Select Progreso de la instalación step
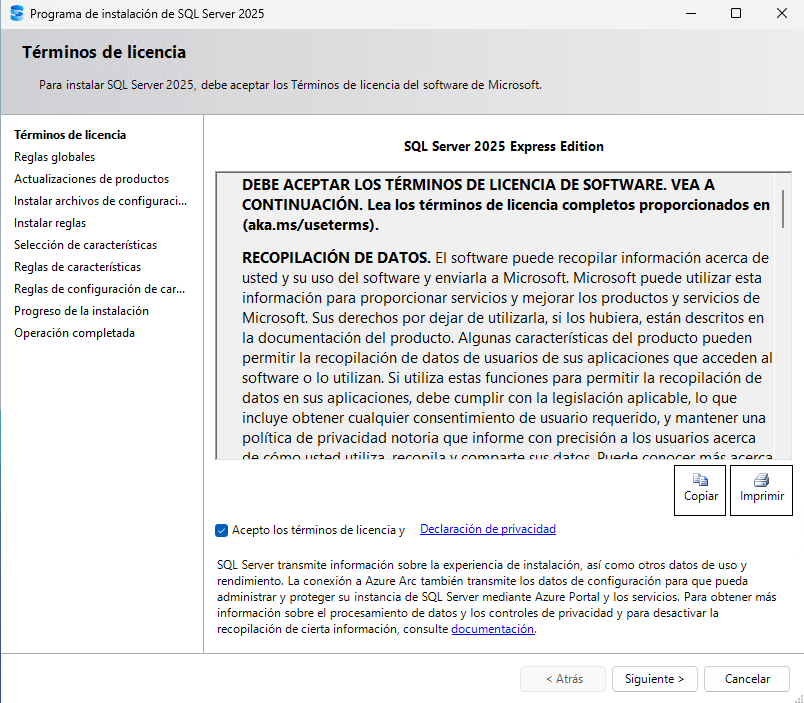The image size is (804, 703). pos(82,311)
